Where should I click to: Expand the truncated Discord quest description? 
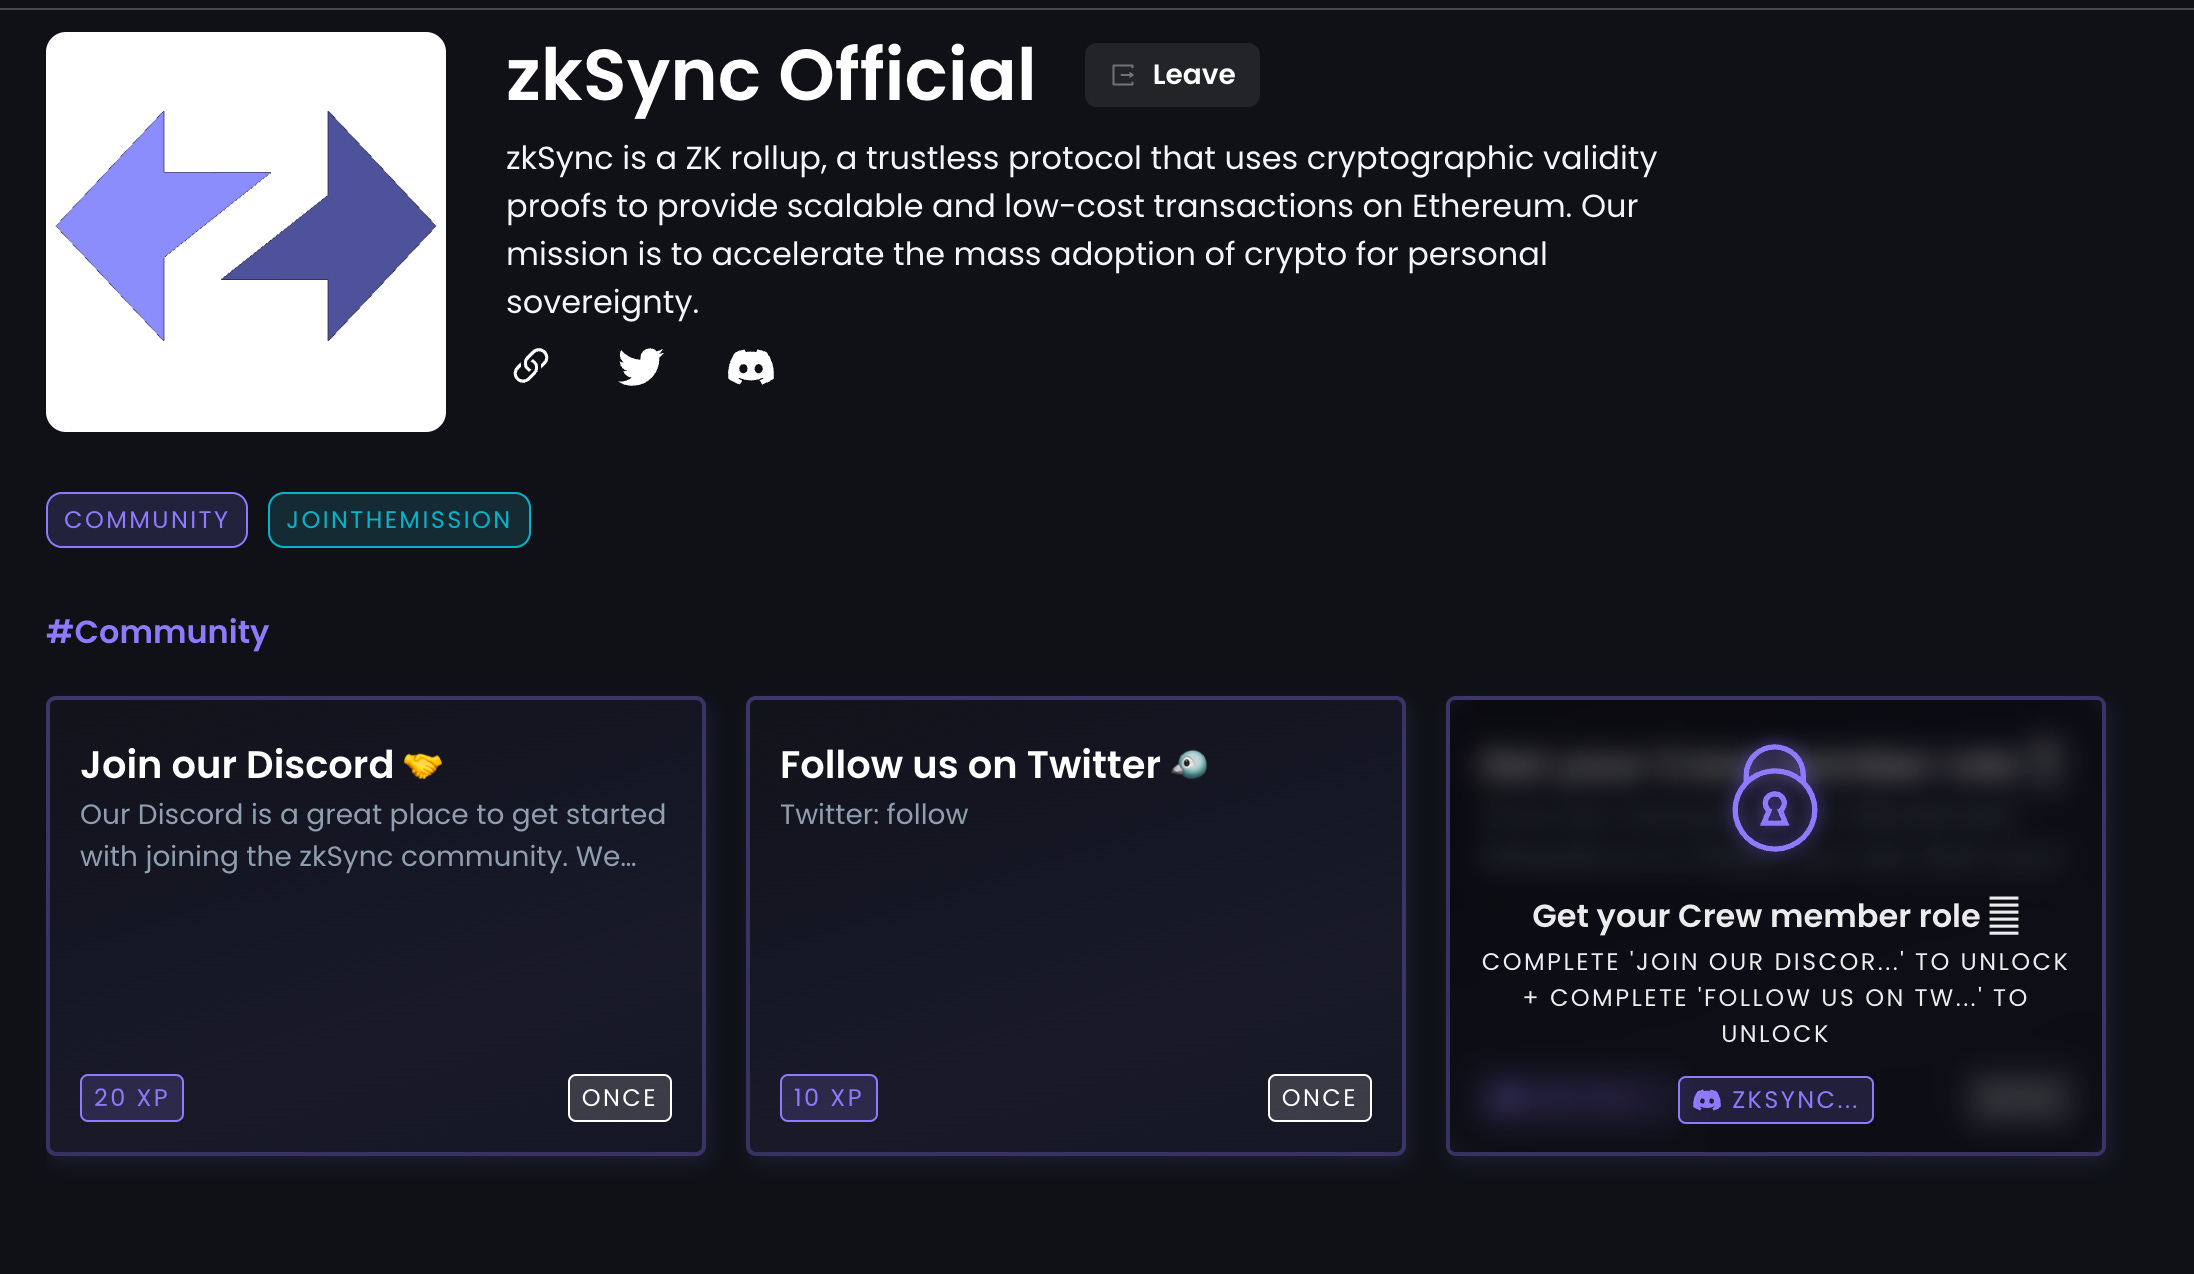click(372, 835)
